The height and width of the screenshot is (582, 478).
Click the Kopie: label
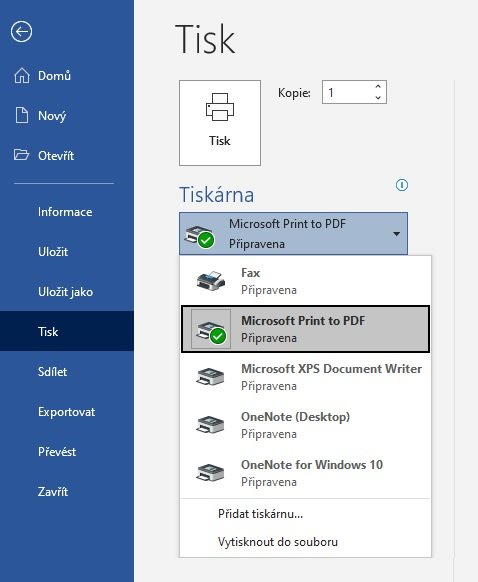[x=294, y=93]
